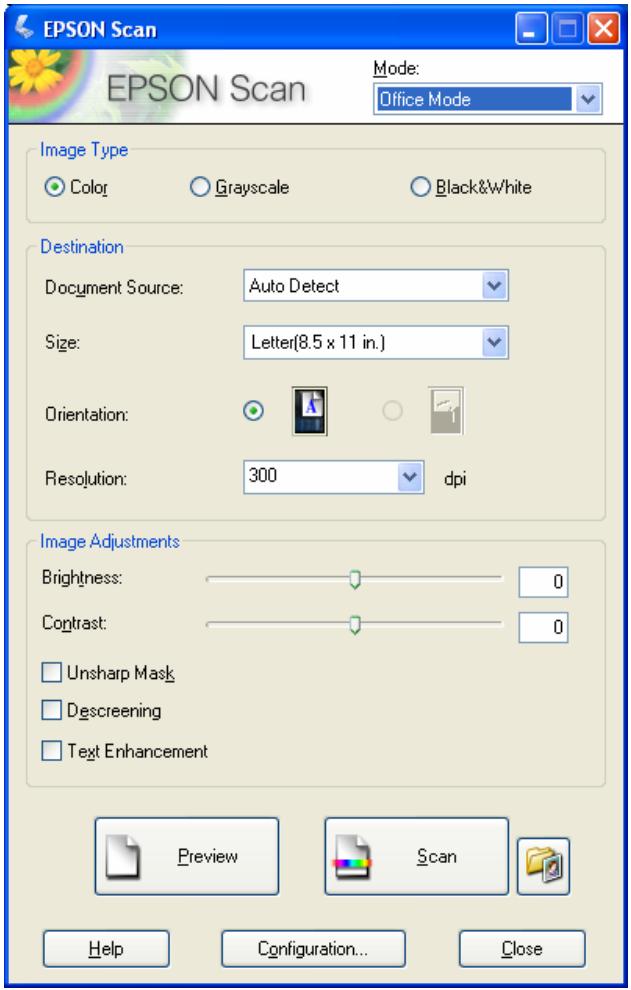The width and height of the screenshot is (631, 990).
Task: Click the Brightness slider handle
Action: [354, 577]
